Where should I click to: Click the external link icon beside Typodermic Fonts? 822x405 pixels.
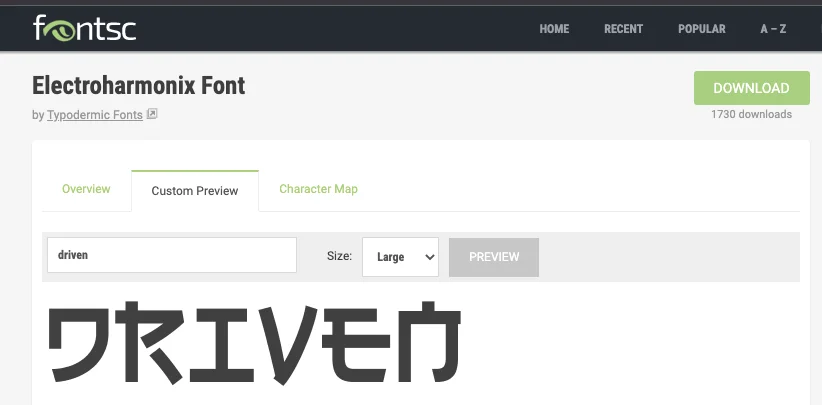(152, 114)
